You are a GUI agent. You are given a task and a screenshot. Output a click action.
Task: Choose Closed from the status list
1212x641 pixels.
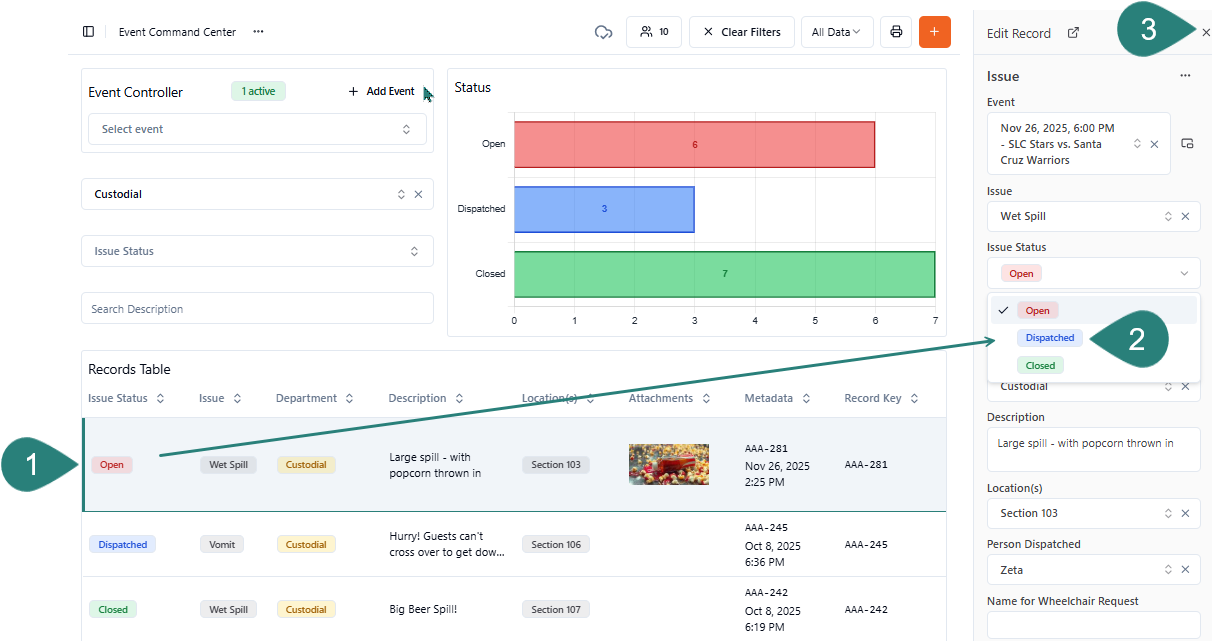1040,366
